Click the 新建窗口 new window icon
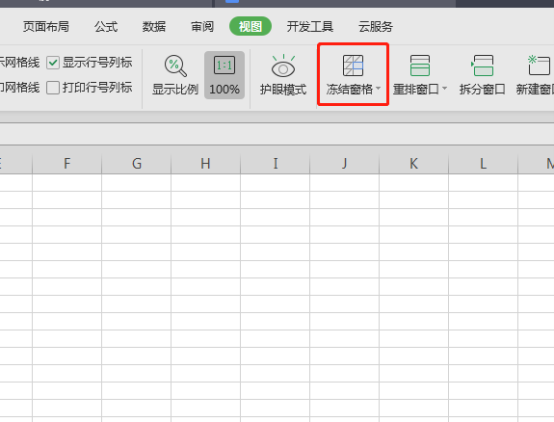Image resolution: width=554 pixels, height=422 pixels. coord(538,65)
